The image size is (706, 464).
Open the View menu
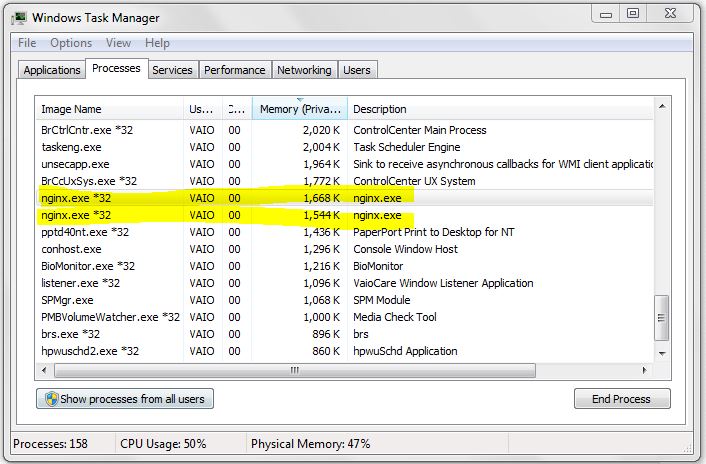[x=119, y=43]
